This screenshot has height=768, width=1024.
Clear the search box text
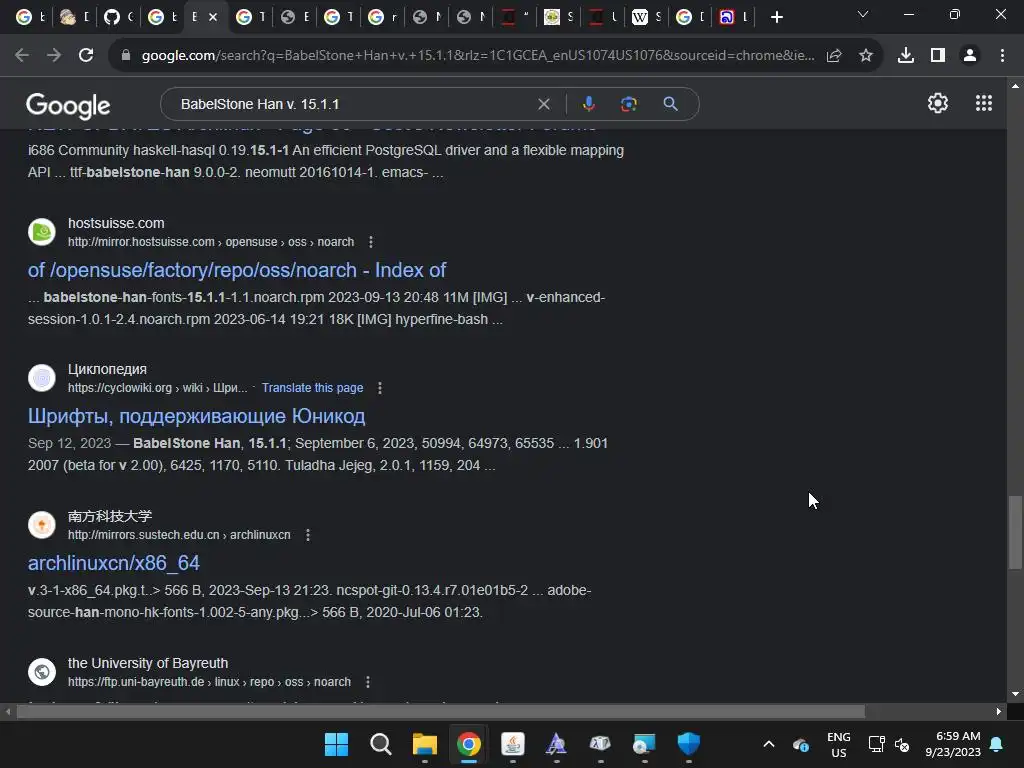tap(543, 104)
